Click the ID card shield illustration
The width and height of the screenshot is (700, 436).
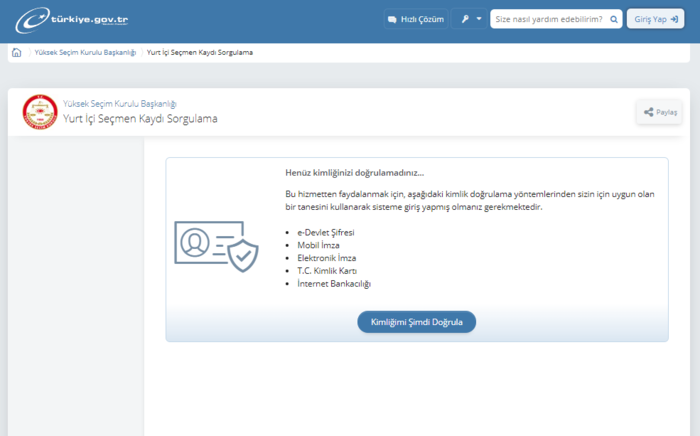216,243
